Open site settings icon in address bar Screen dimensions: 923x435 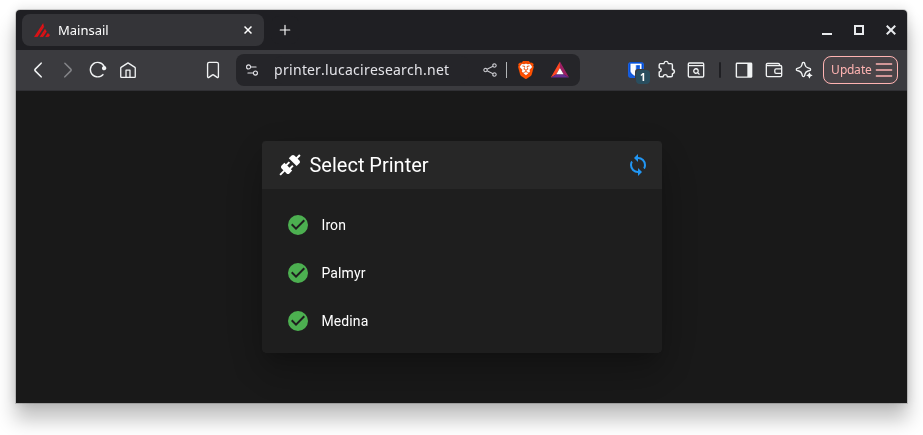252,71
